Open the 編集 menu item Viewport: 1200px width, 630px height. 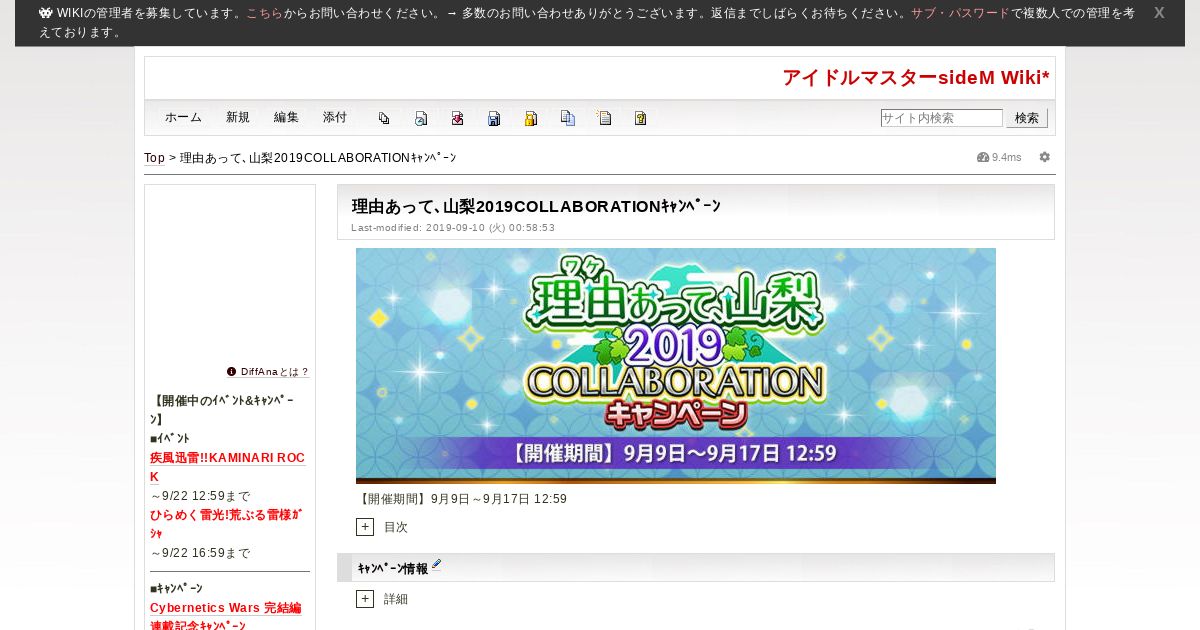286,117
